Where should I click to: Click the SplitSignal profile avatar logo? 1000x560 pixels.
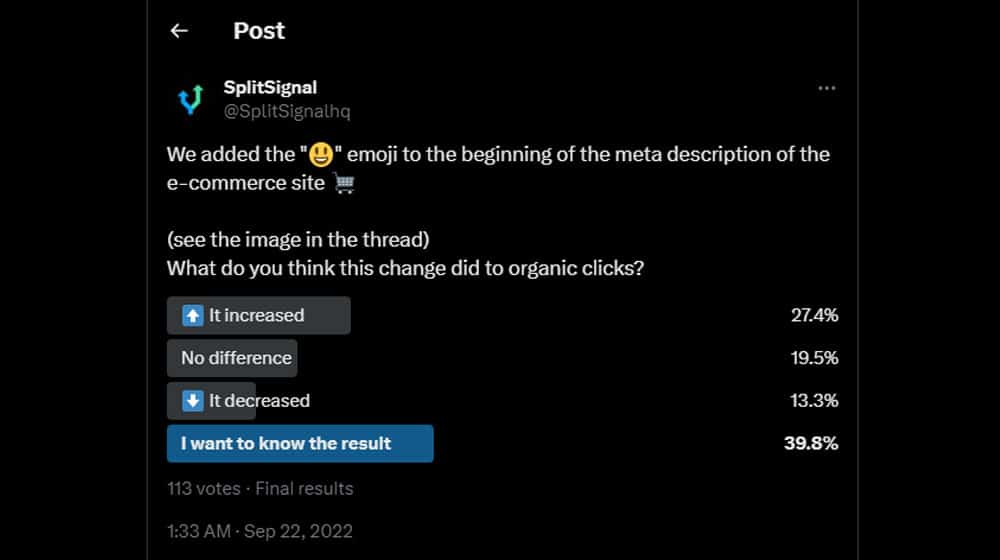tap(190, 99)
